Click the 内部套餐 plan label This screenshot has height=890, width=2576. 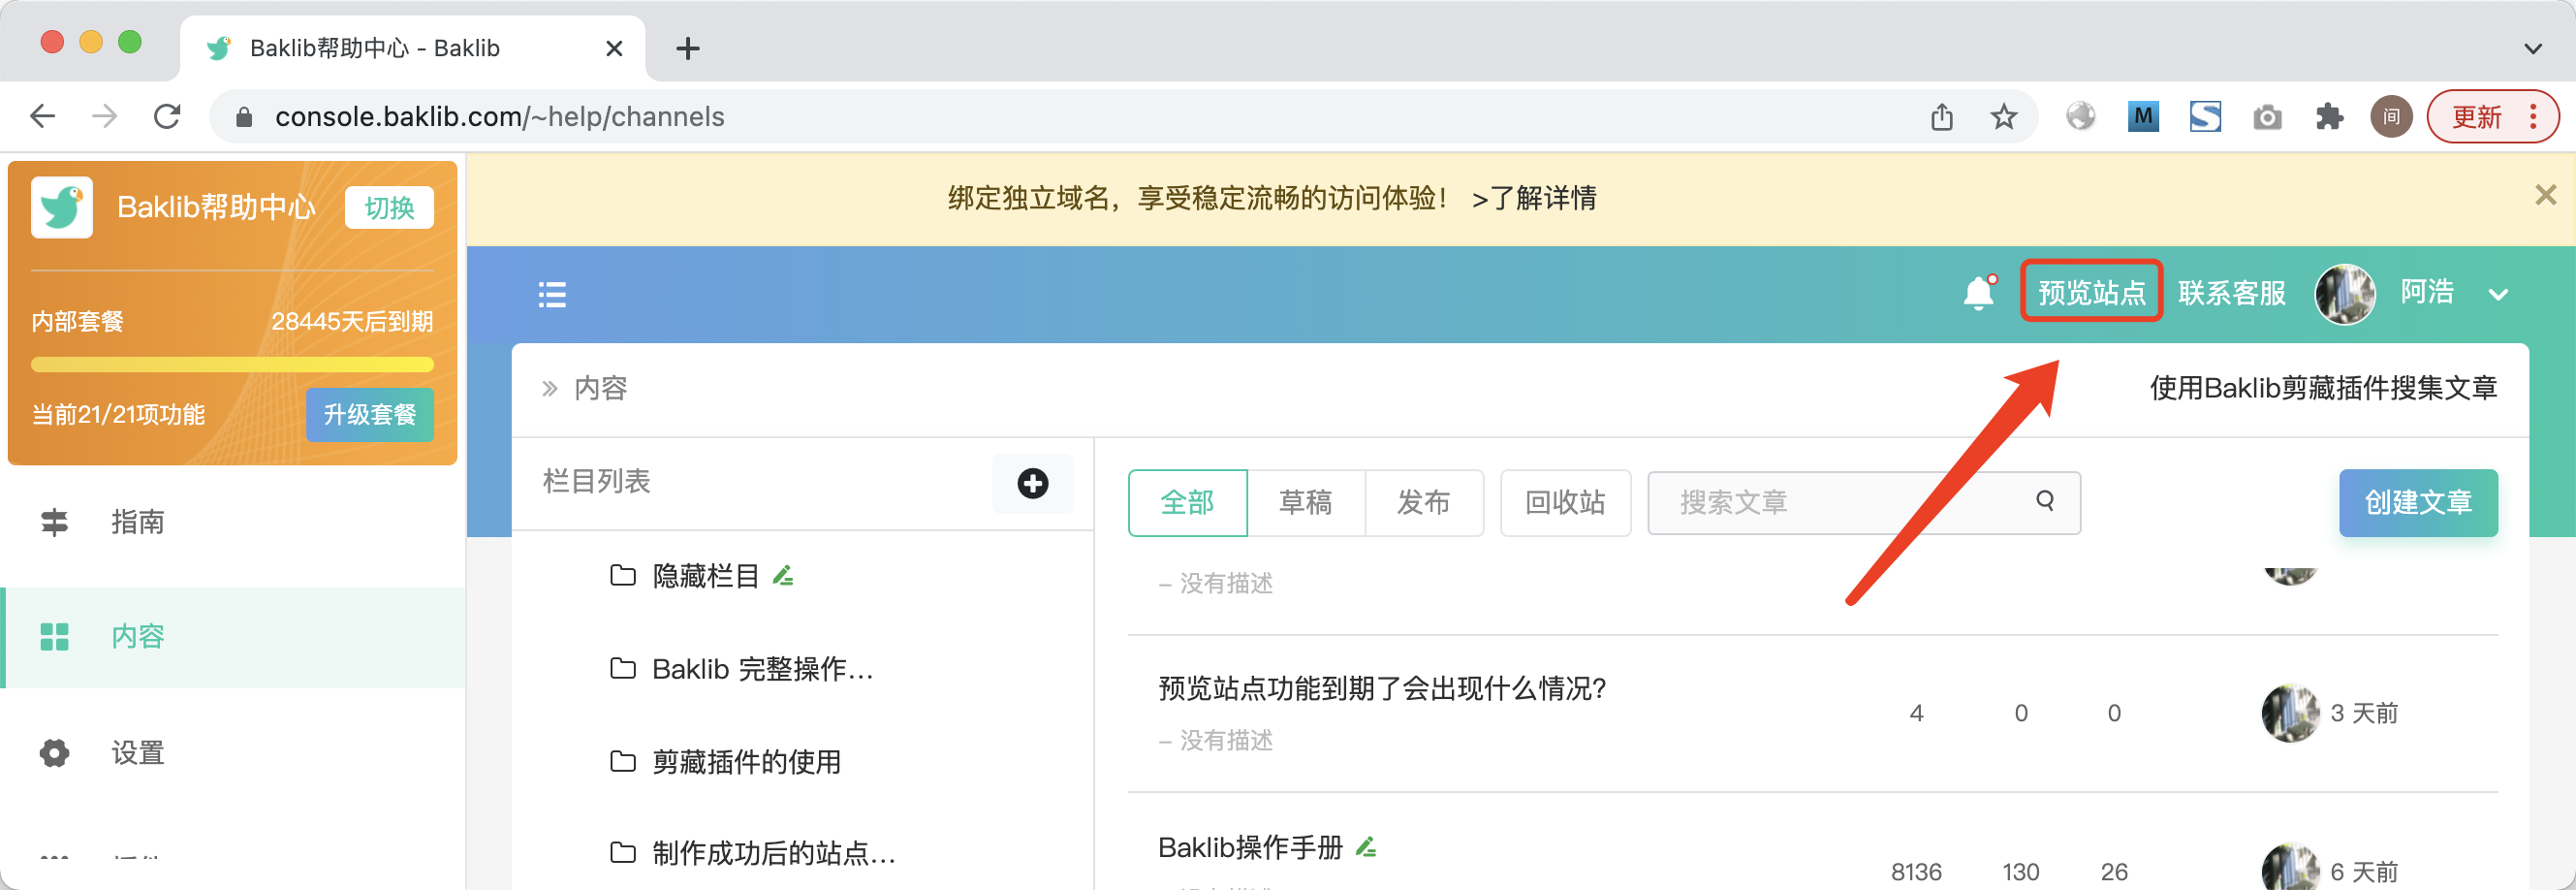[77, 322]
